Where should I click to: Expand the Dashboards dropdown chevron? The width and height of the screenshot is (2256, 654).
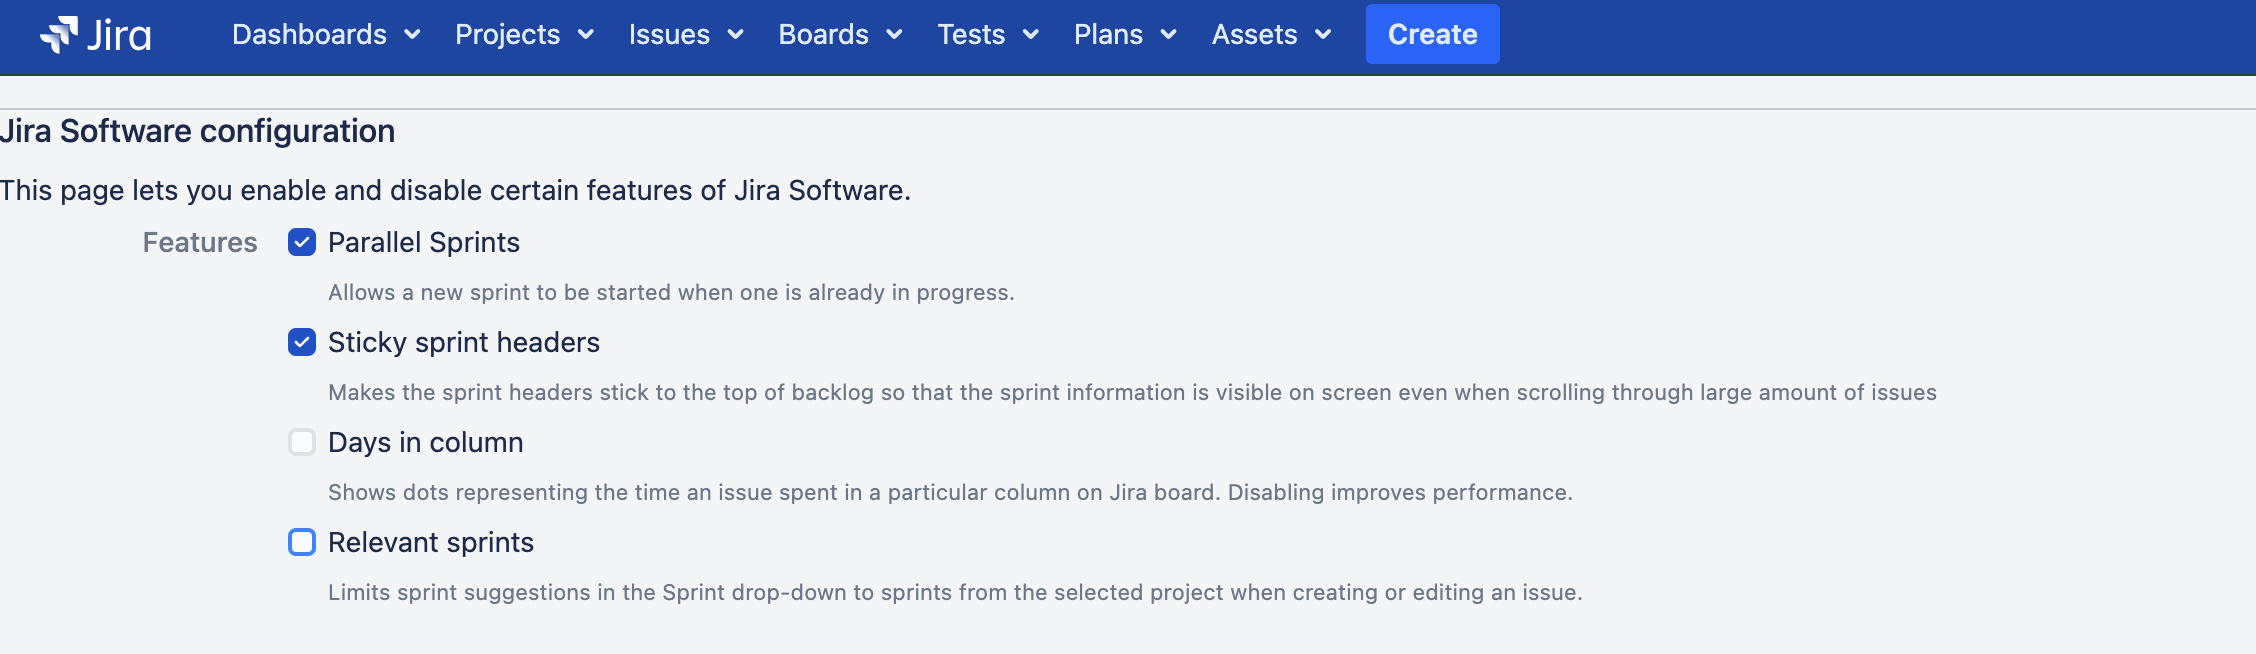[412, 35]
